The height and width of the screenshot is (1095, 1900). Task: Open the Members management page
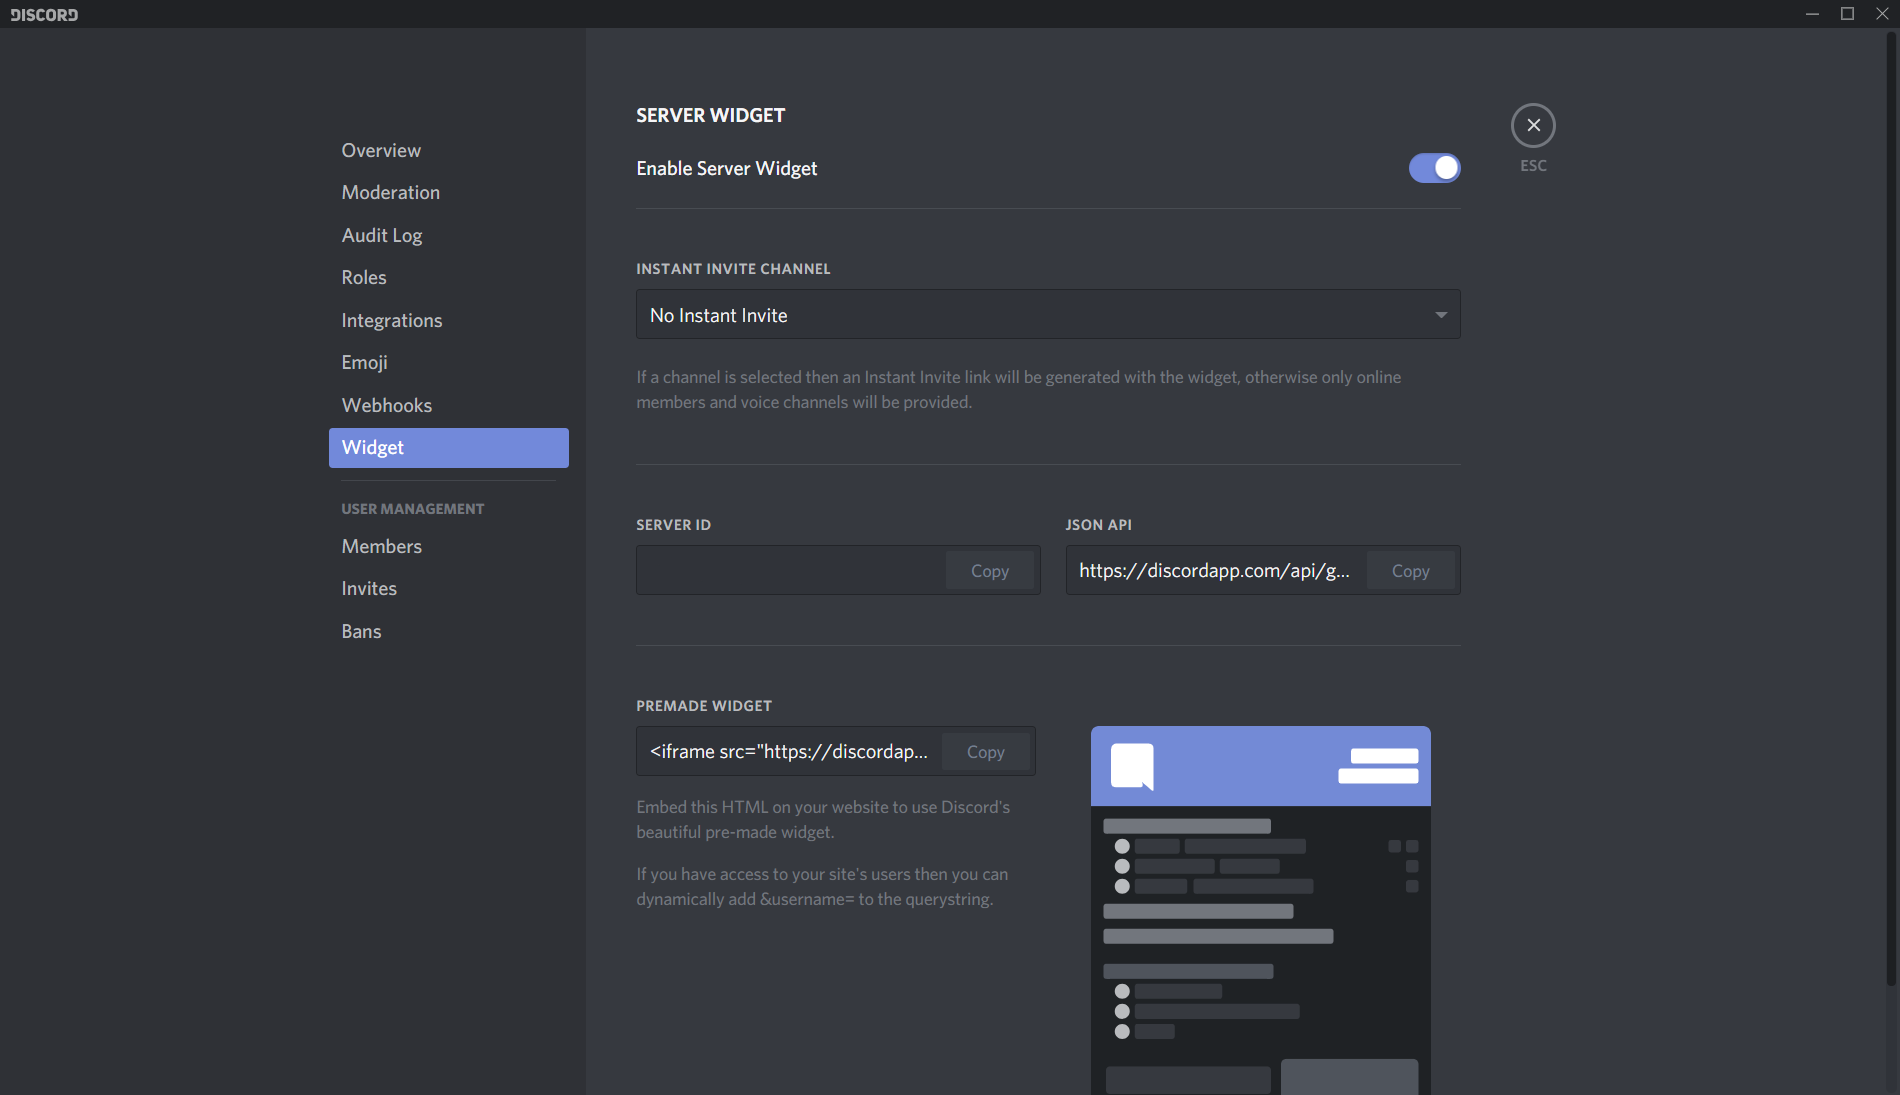[449, 547]
